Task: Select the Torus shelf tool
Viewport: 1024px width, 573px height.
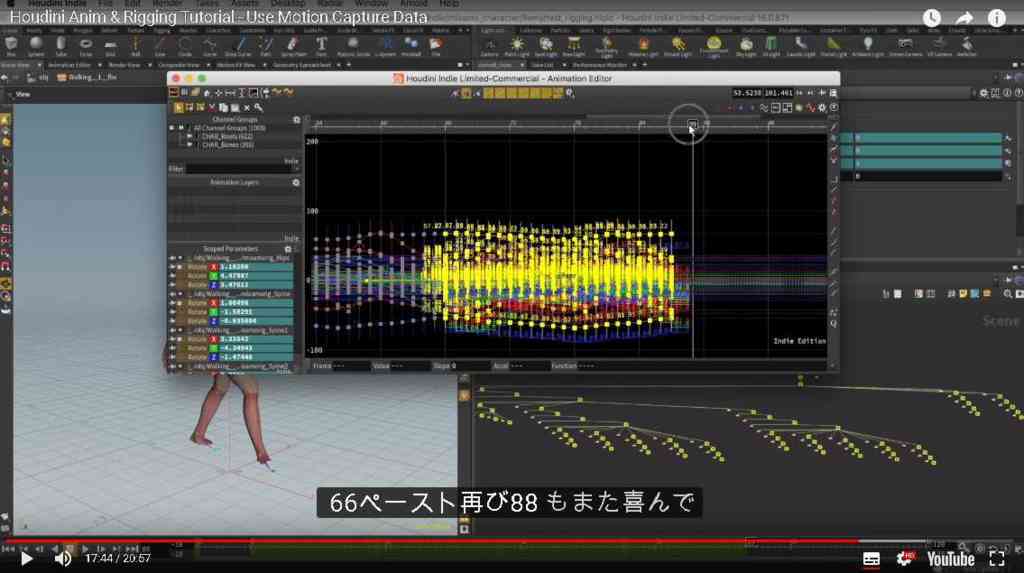Action: click(x=86, y=44)
